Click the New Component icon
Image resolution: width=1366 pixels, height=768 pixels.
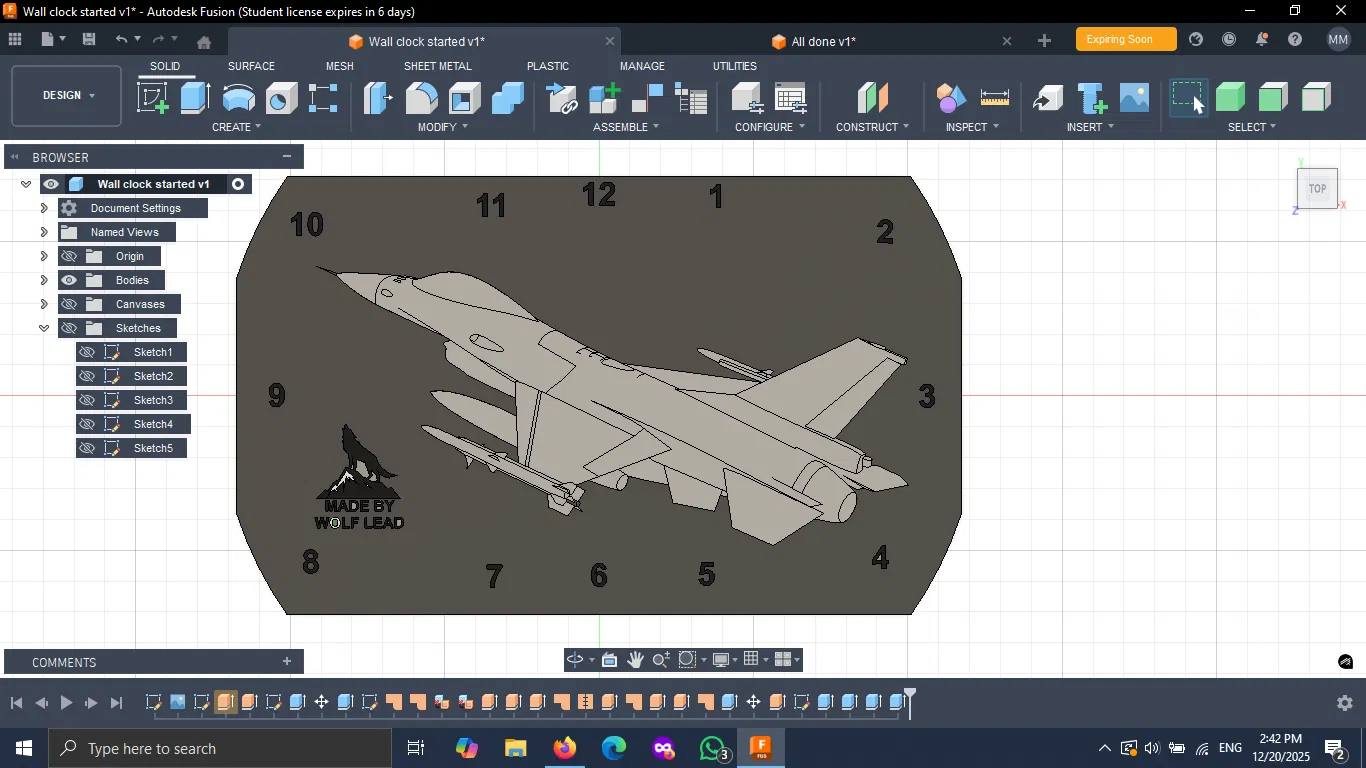[x=605, y=98]
